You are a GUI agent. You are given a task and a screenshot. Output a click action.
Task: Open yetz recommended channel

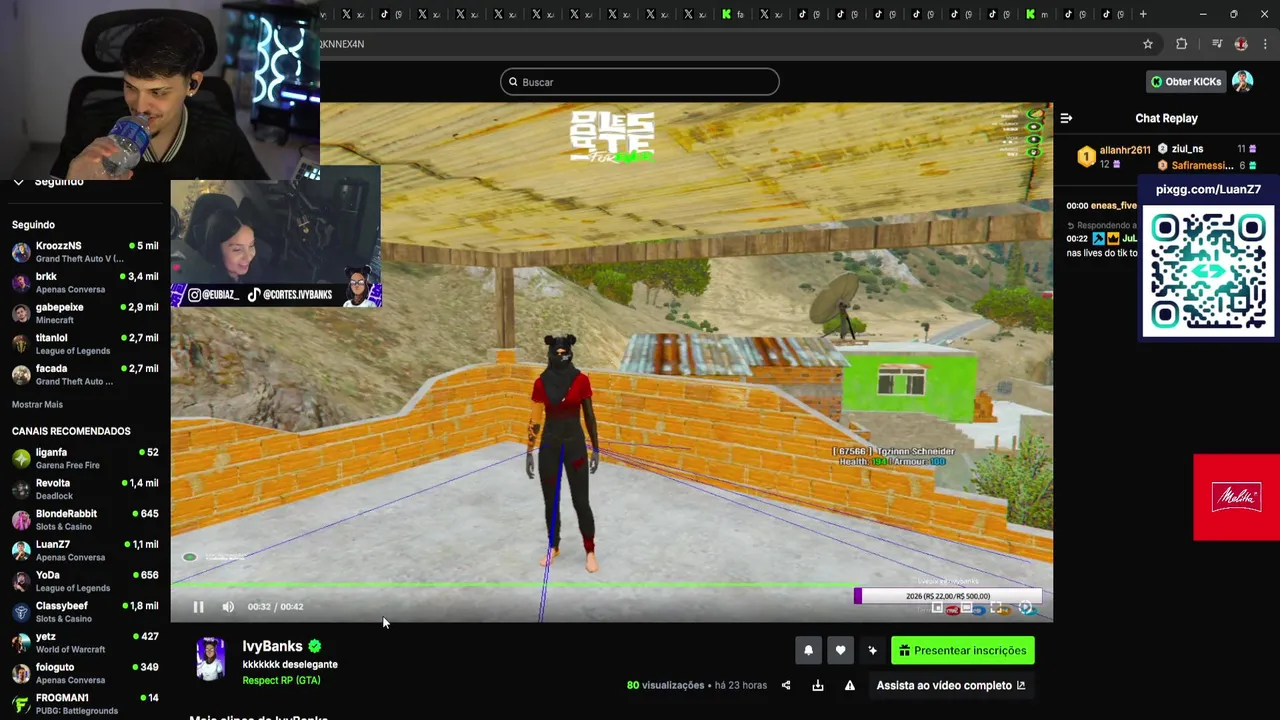pyautogui.click(x=85, y=643)
